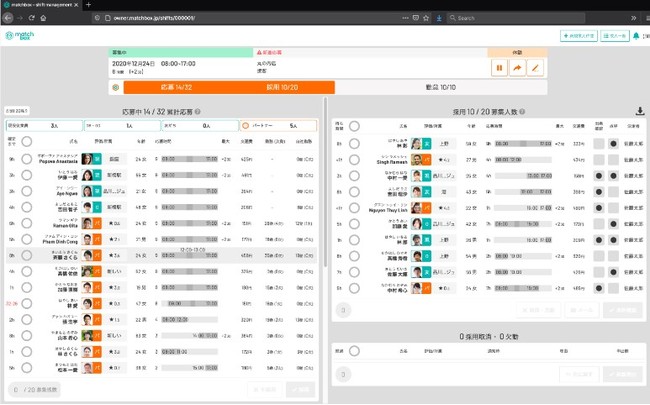Click the Firefox Search input field

point(516,18)
